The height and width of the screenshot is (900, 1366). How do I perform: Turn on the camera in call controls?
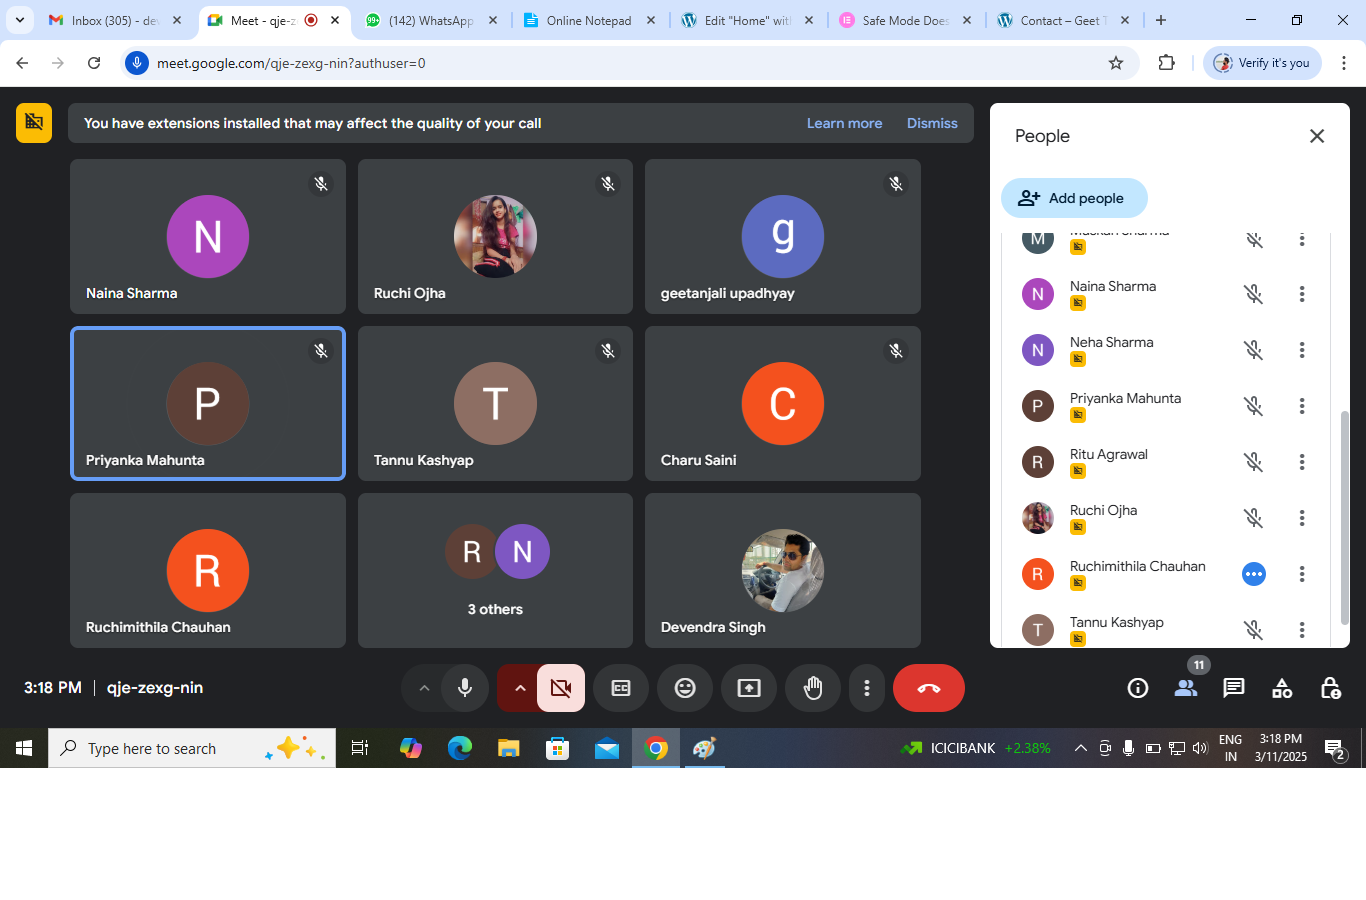click(x=561, y=688)
